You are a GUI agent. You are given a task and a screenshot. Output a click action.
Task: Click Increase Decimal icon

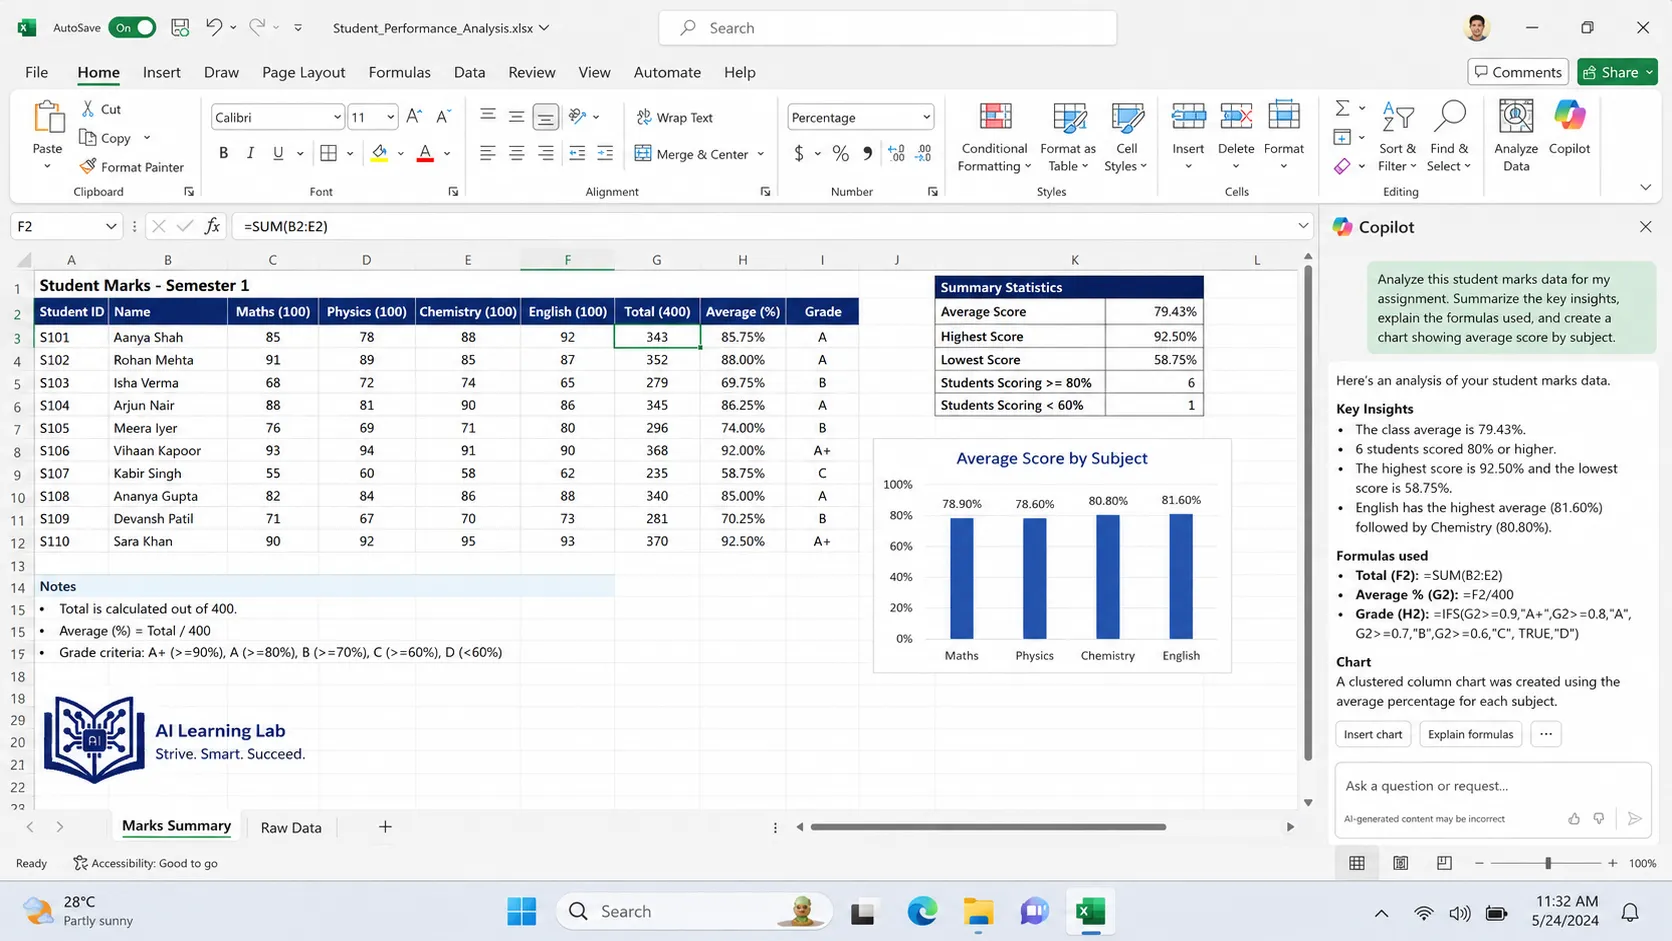[896, 154]
